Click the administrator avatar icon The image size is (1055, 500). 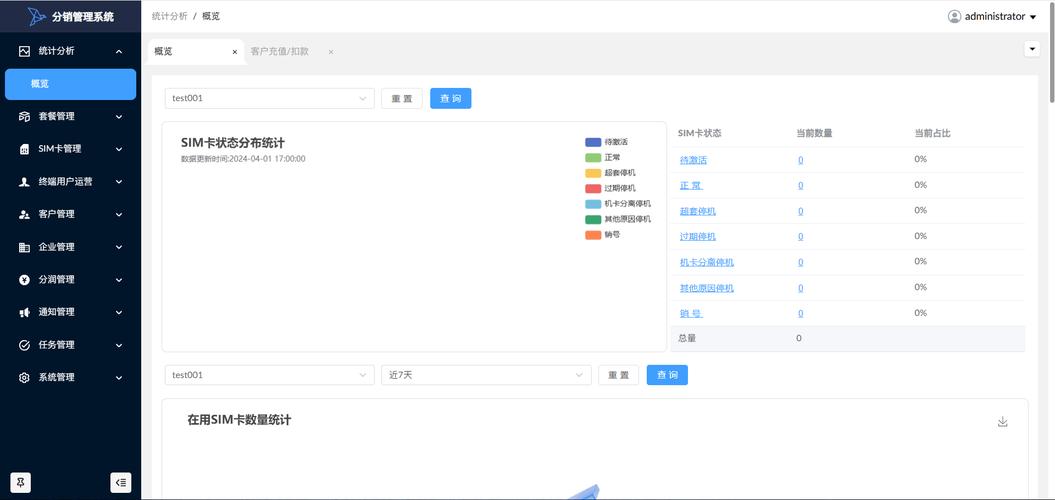tap(954, 17)
